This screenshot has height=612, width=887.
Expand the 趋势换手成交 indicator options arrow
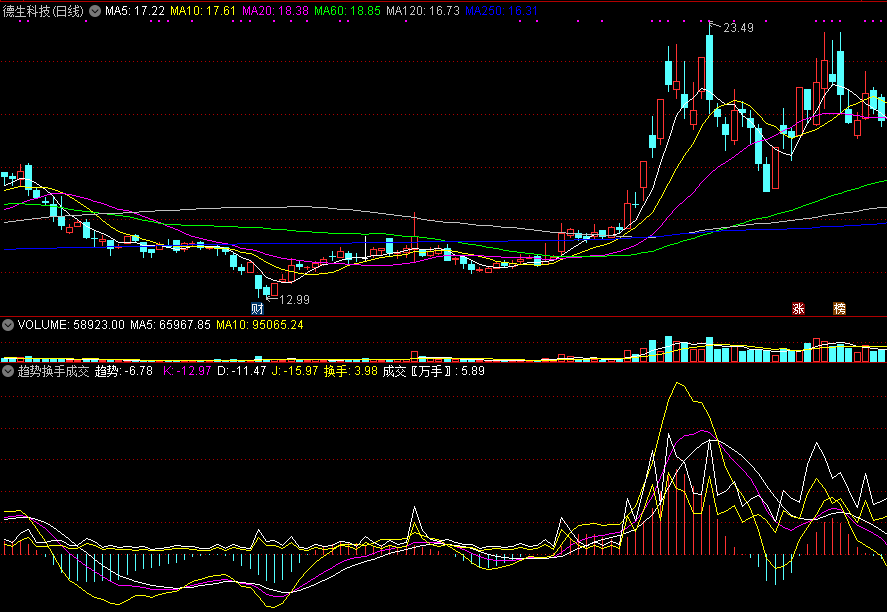[x=8, y=371]
